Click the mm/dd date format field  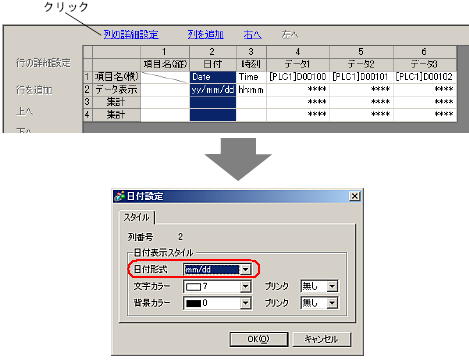coord(212,269)
